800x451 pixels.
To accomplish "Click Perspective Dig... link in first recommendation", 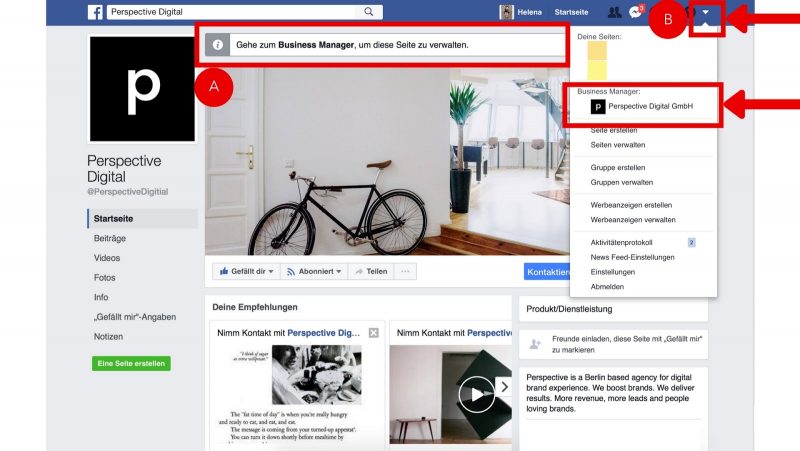I will pos(323,333).
